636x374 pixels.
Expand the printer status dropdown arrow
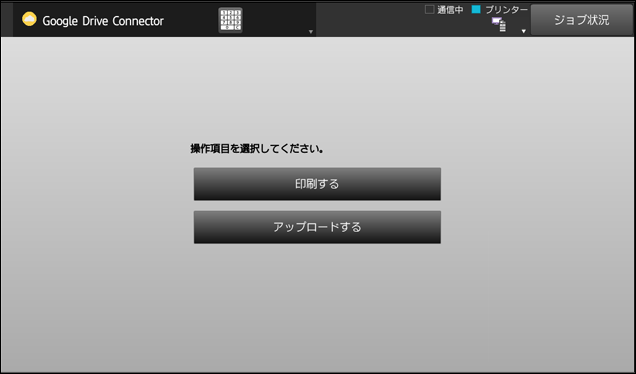point(524,31)
